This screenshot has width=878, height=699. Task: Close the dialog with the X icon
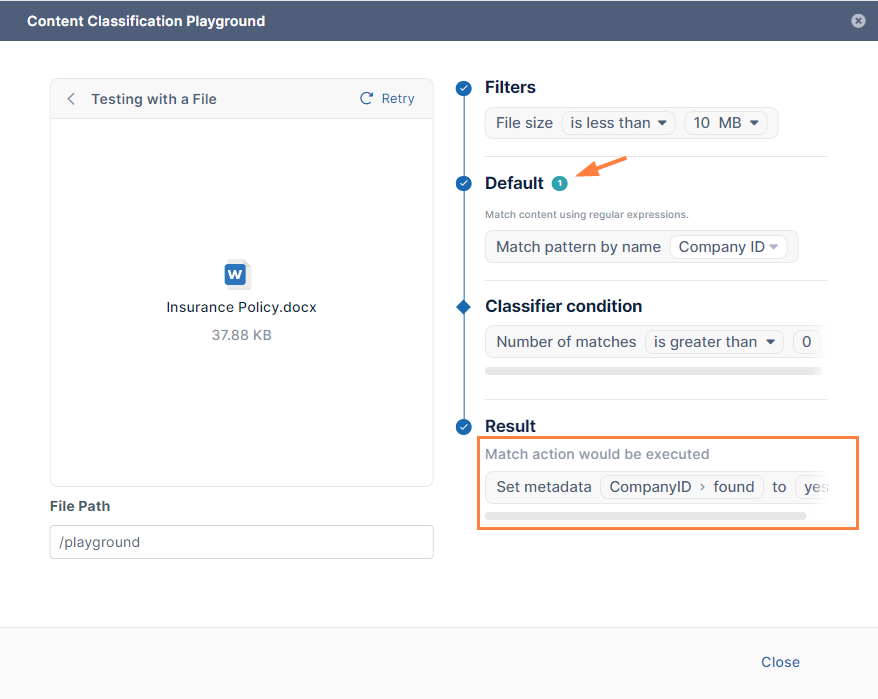point(858,20)
